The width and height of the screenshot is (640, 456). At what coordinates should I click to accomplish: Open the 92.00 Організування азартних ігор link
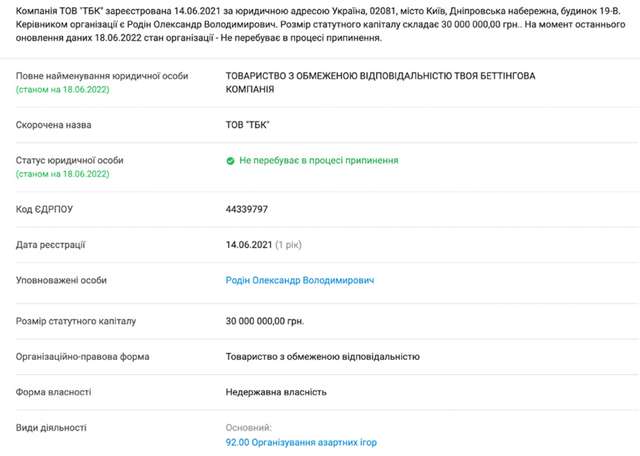[x=301, y=441]
